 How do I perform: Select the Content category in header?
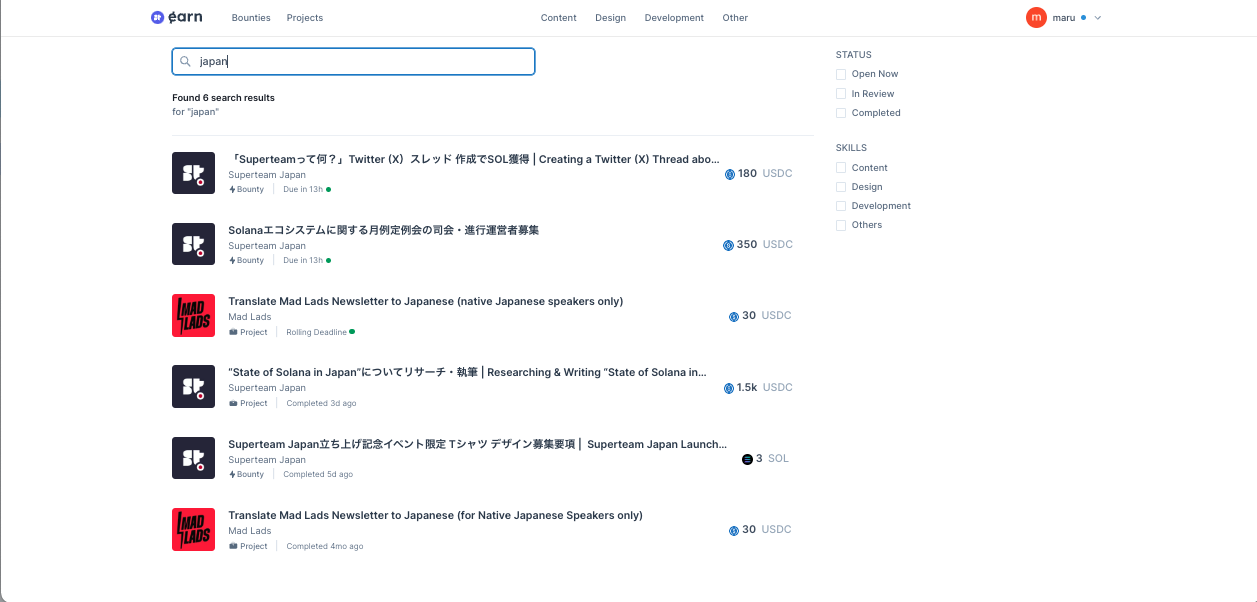click(559, 18)
